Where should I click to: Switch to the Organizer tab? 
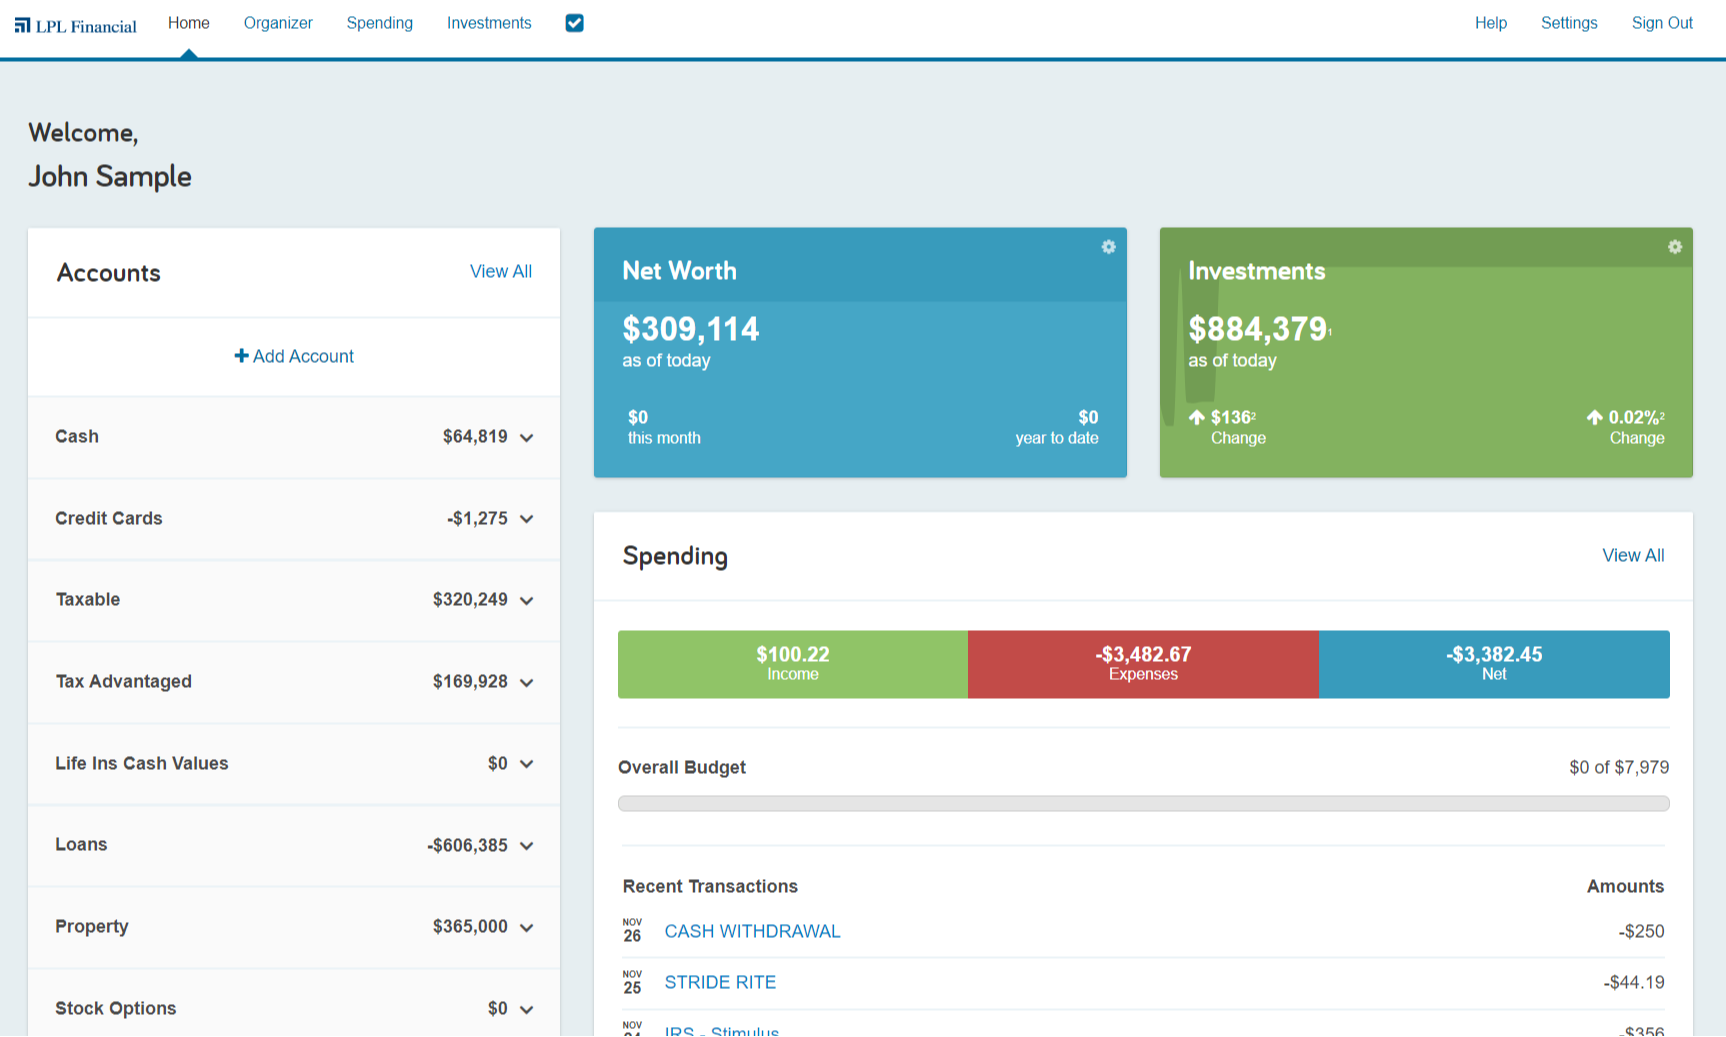point(278,23)
